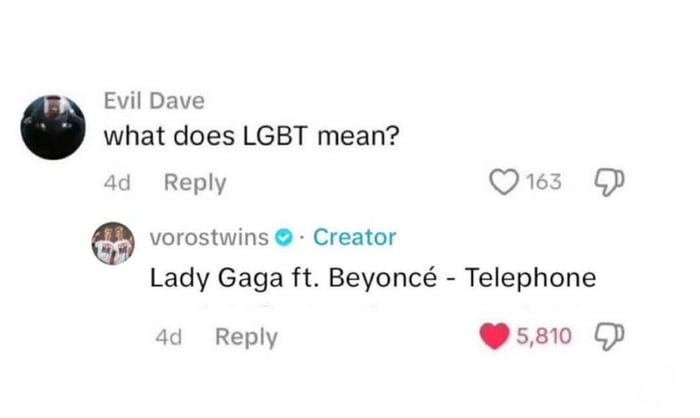The height and width of the screenshot is (418, 700).
Task: Open Evil Dave's profile picture
Action: [x=51, y=126]
